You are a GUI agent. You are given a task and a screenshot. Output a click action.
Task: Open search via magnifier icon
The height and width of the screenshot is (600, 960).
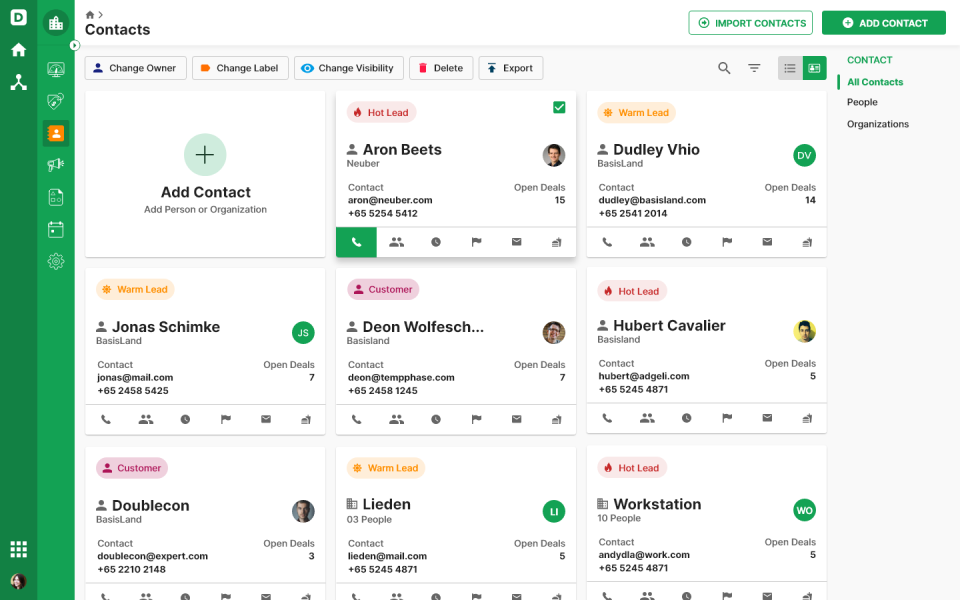coord(724,68)
